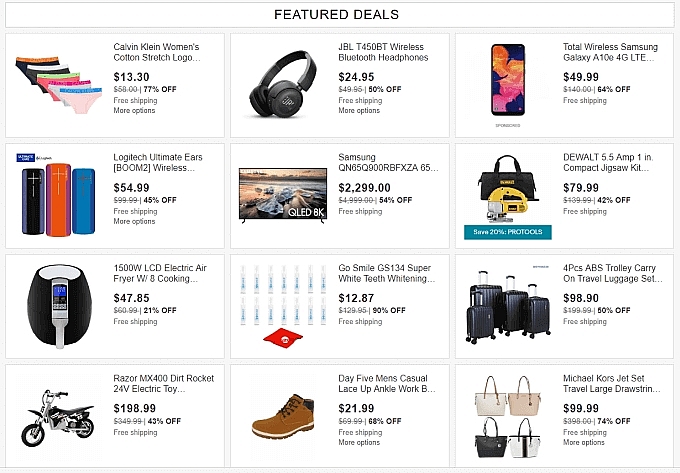This screenshot has width=680, height=473.
Task: Open the JBL T450BT Wireless Headphones title
Action: pyautogui.click(x=383, y=52)
